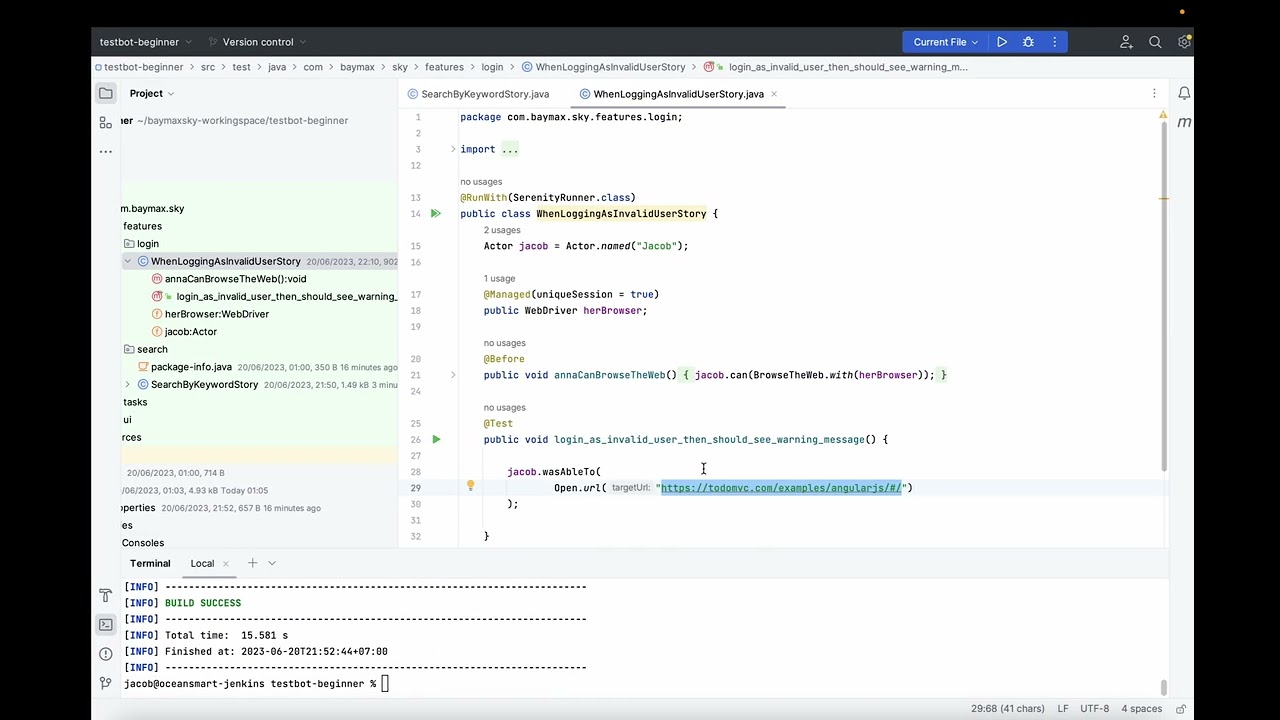Run class WhenLoggingAsInvalidUserStory from gutter
Viewport: 1280px width, 720px height.
point(435,214)
